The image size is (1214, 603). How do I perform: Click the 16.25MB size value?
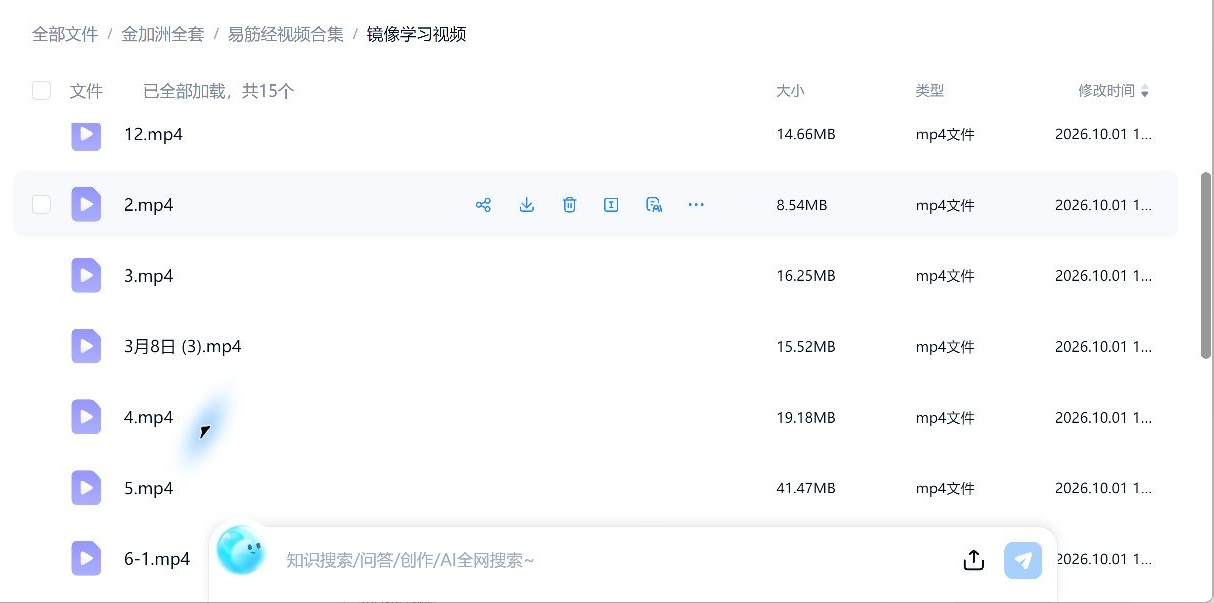tap(806, 276)
